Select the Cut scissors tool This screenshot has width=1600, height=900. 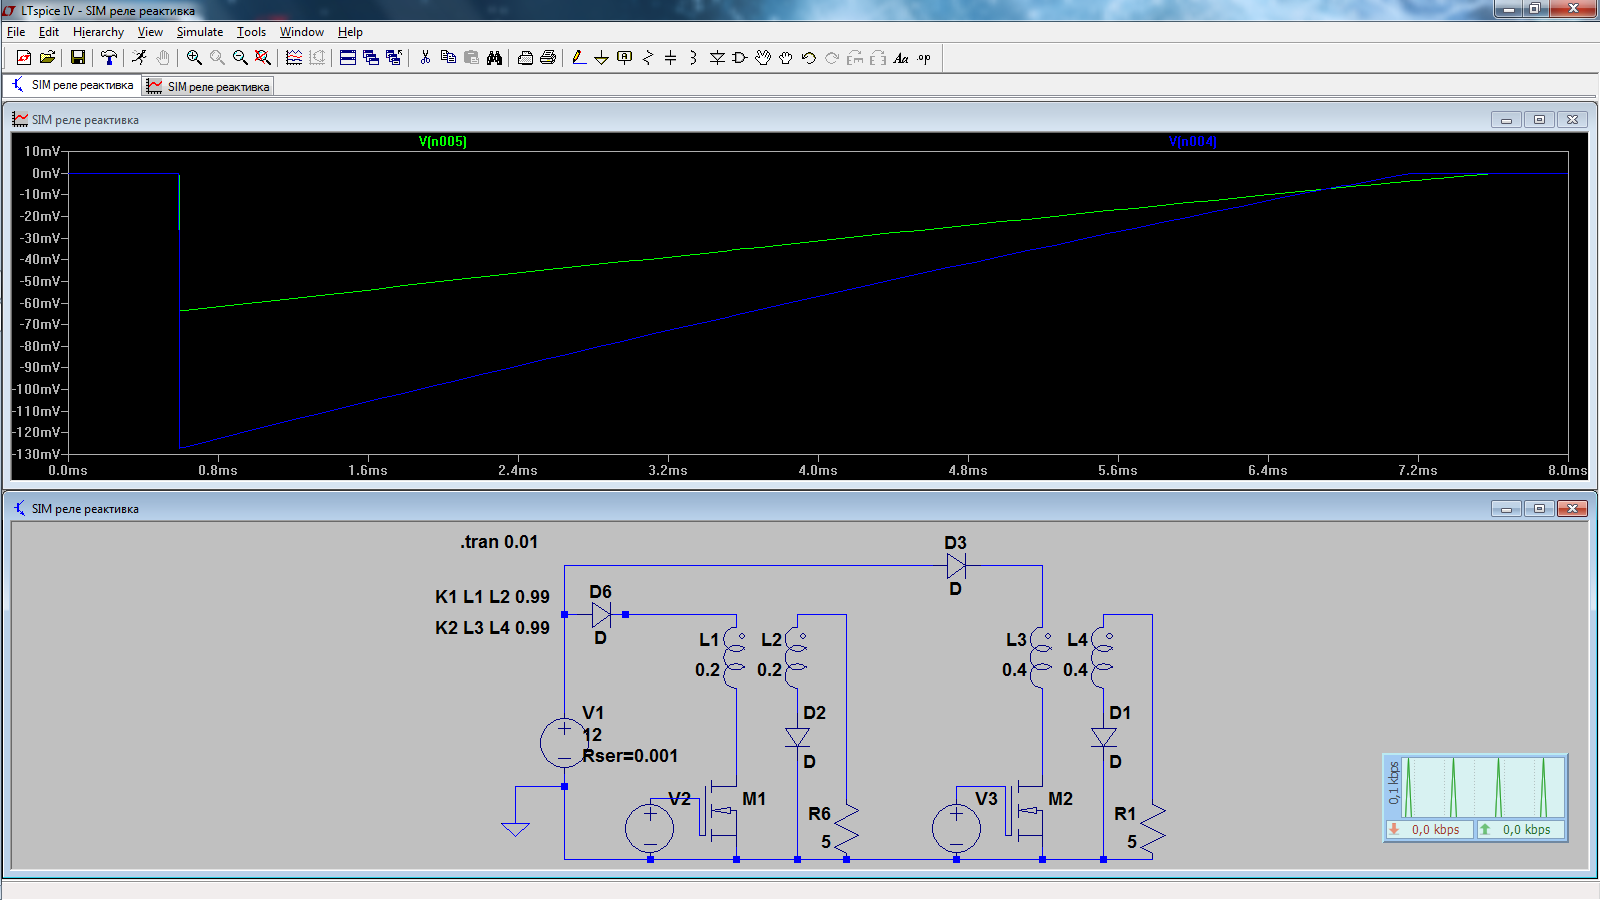point(425,58)
